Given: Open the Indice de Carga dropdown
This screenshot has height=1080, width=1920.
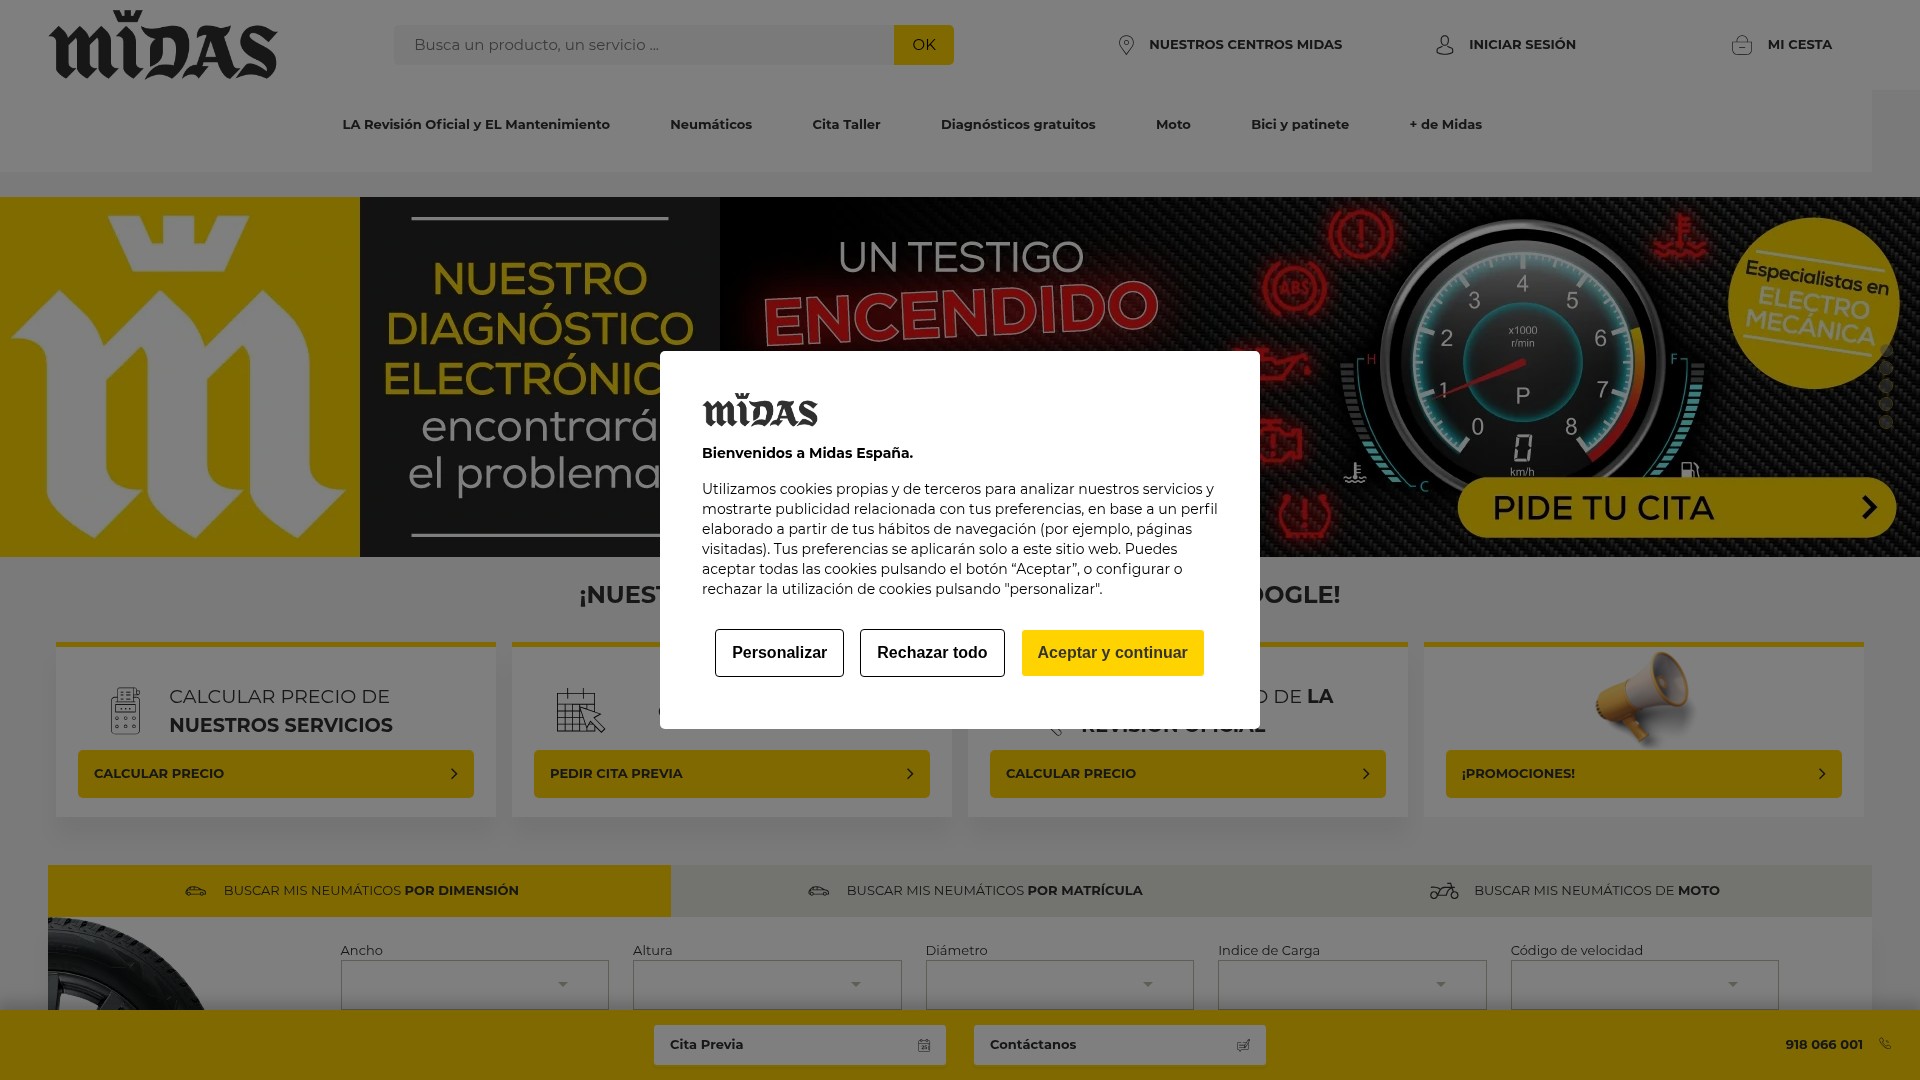Looking at the screenshot, I should click(1352, 985).
